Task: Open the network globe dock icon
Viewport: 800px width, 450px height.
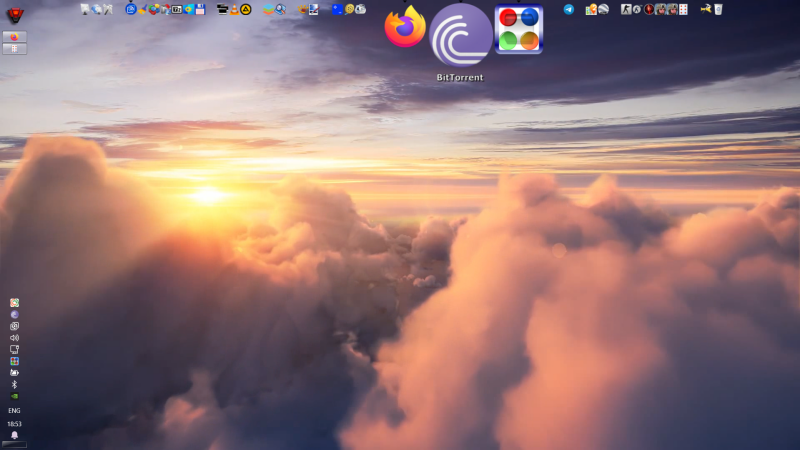Action: pyautogui.click(x=96, y=9)
